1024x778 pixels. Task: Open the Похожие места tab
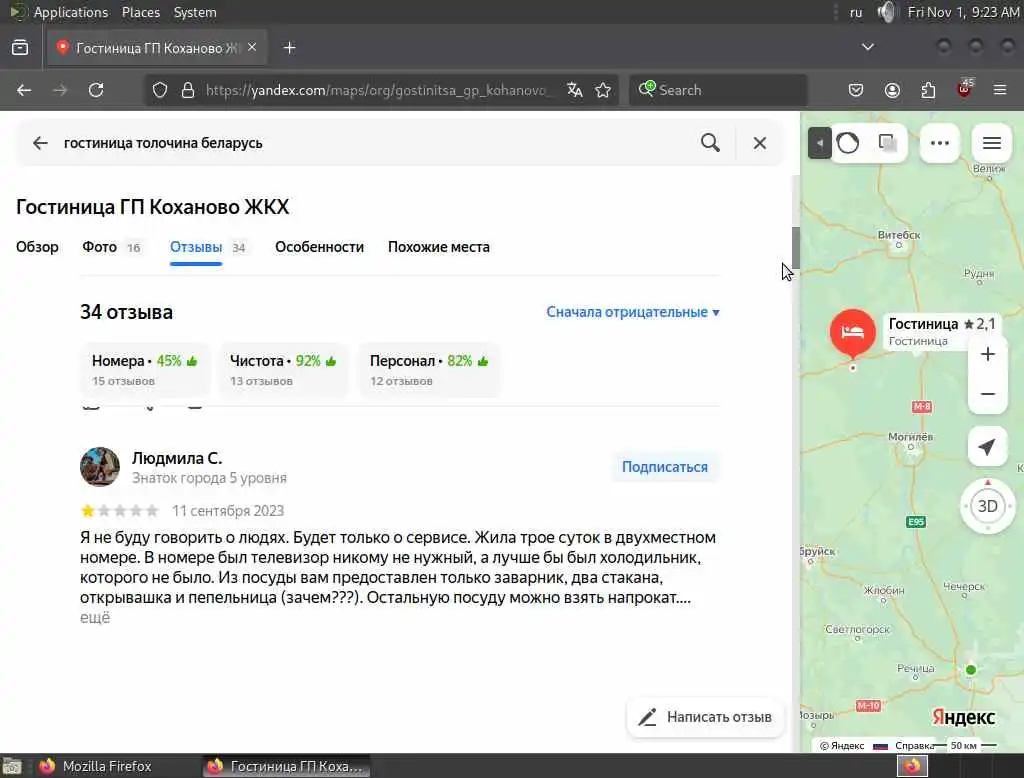(439, 247)
